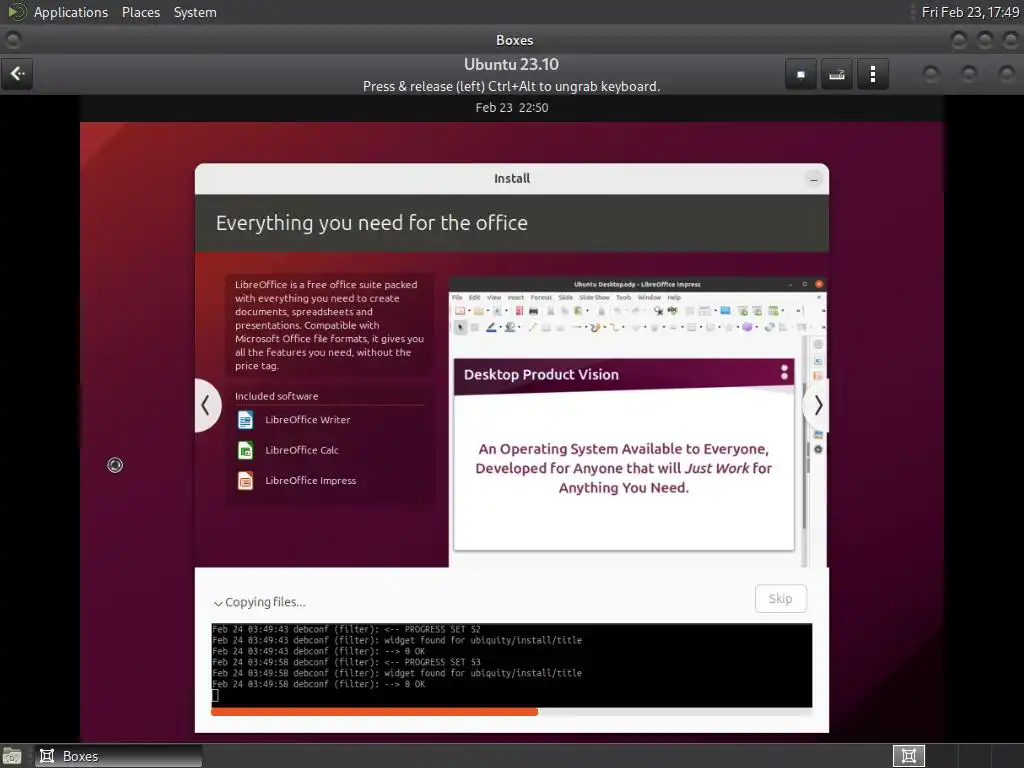
Task: Click the installer log terminal output
Action: pos(511,665)
